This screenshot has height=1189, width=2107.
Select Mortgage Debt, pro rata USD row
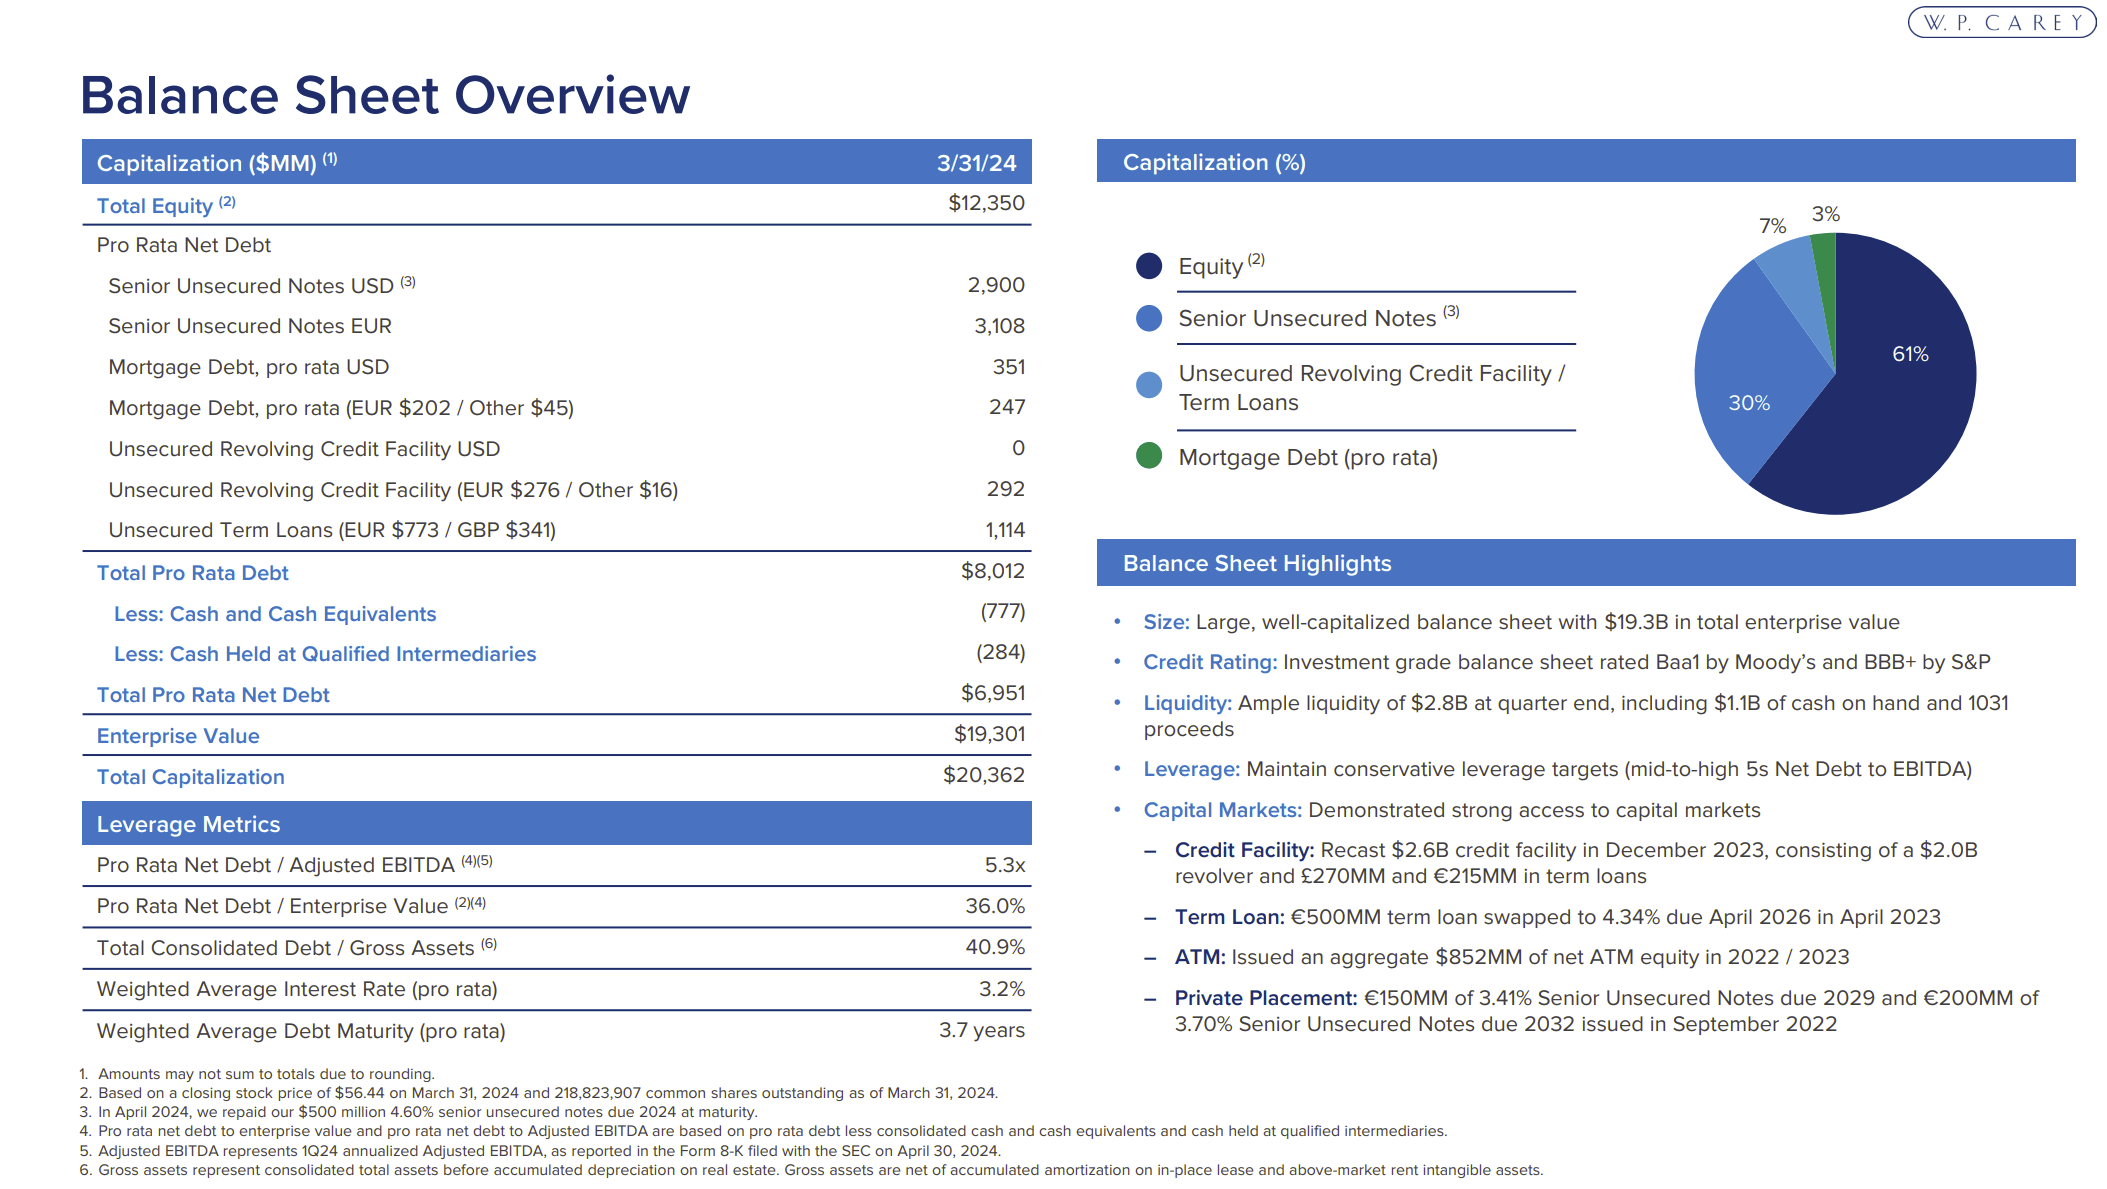click(557, 367)
